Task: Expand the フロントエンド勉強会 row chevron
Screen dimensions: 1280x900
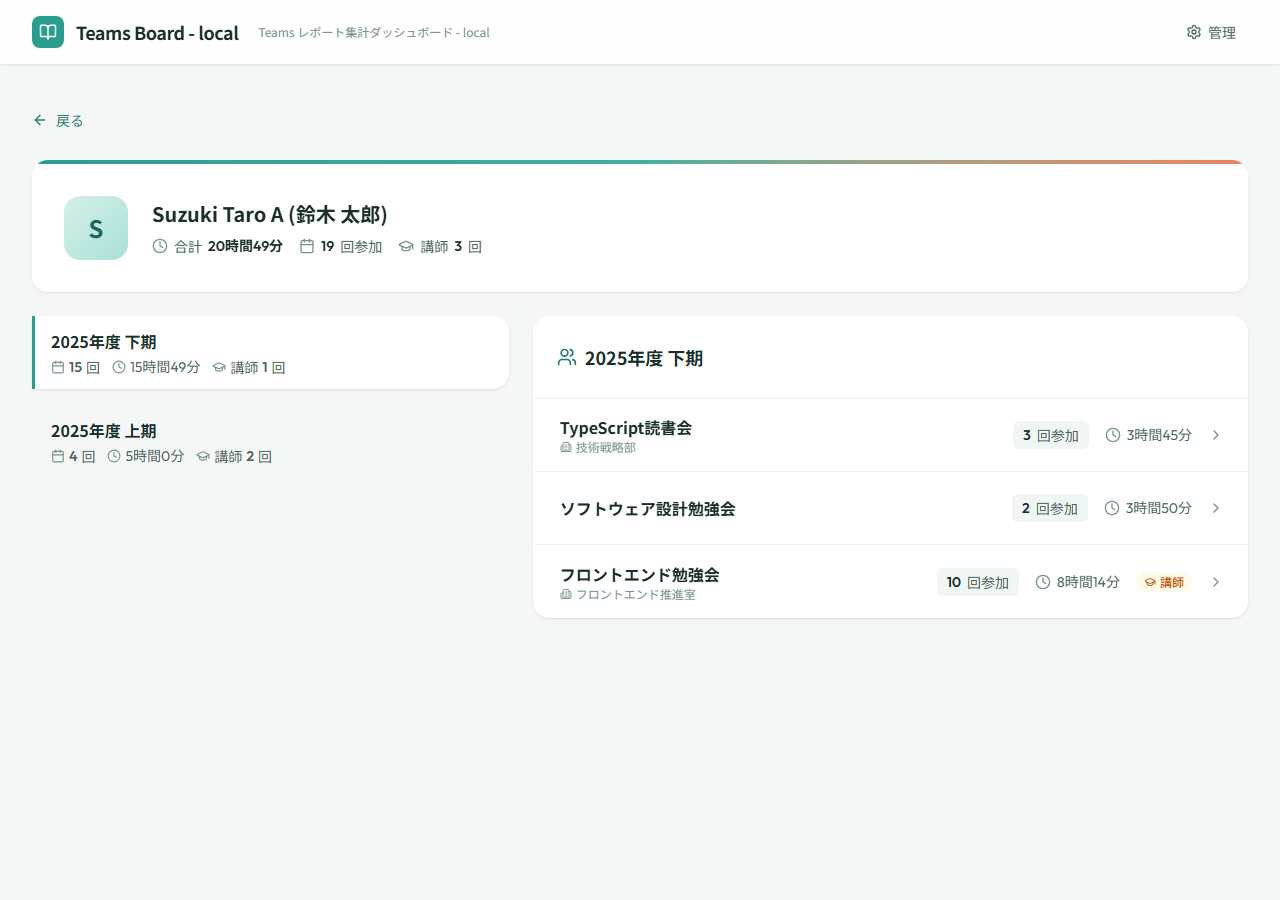Action: point(1216,582)
